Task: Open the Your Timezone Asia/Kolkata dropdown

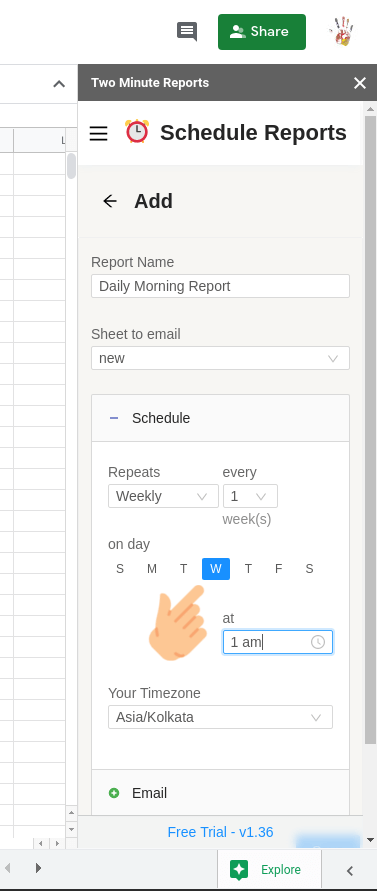Action: 220,717
